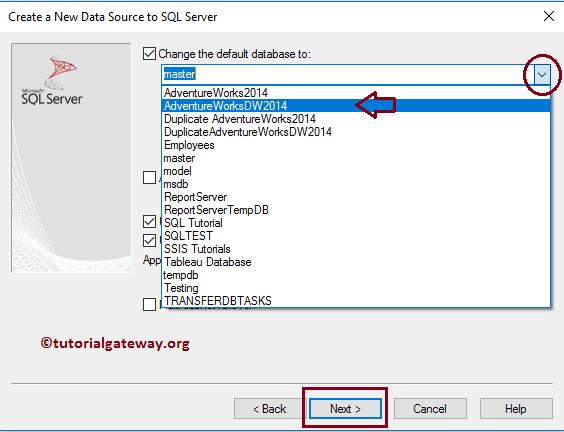This screenshot has width=564, height=432.
Task: Uncheck 'Change the default database to' checkbox
Action: [149, 54]
